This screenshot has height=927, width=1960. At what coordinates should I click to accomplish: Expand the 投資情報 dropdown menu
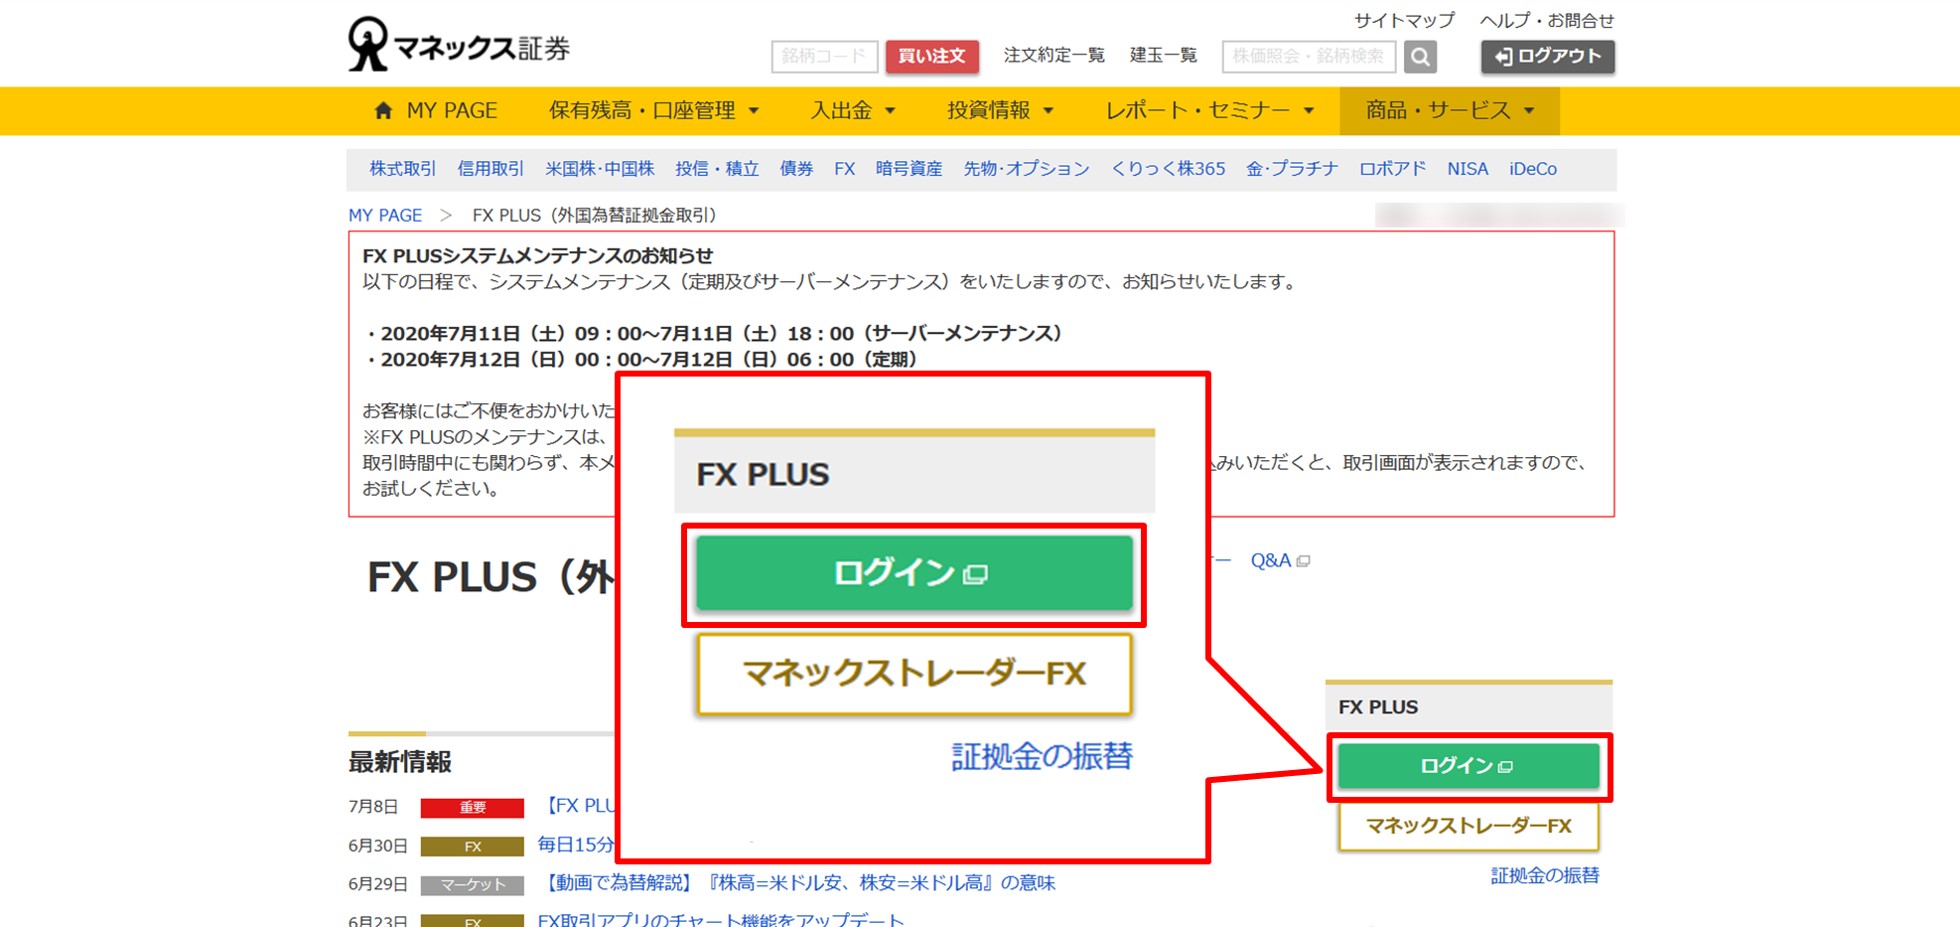1001,111
